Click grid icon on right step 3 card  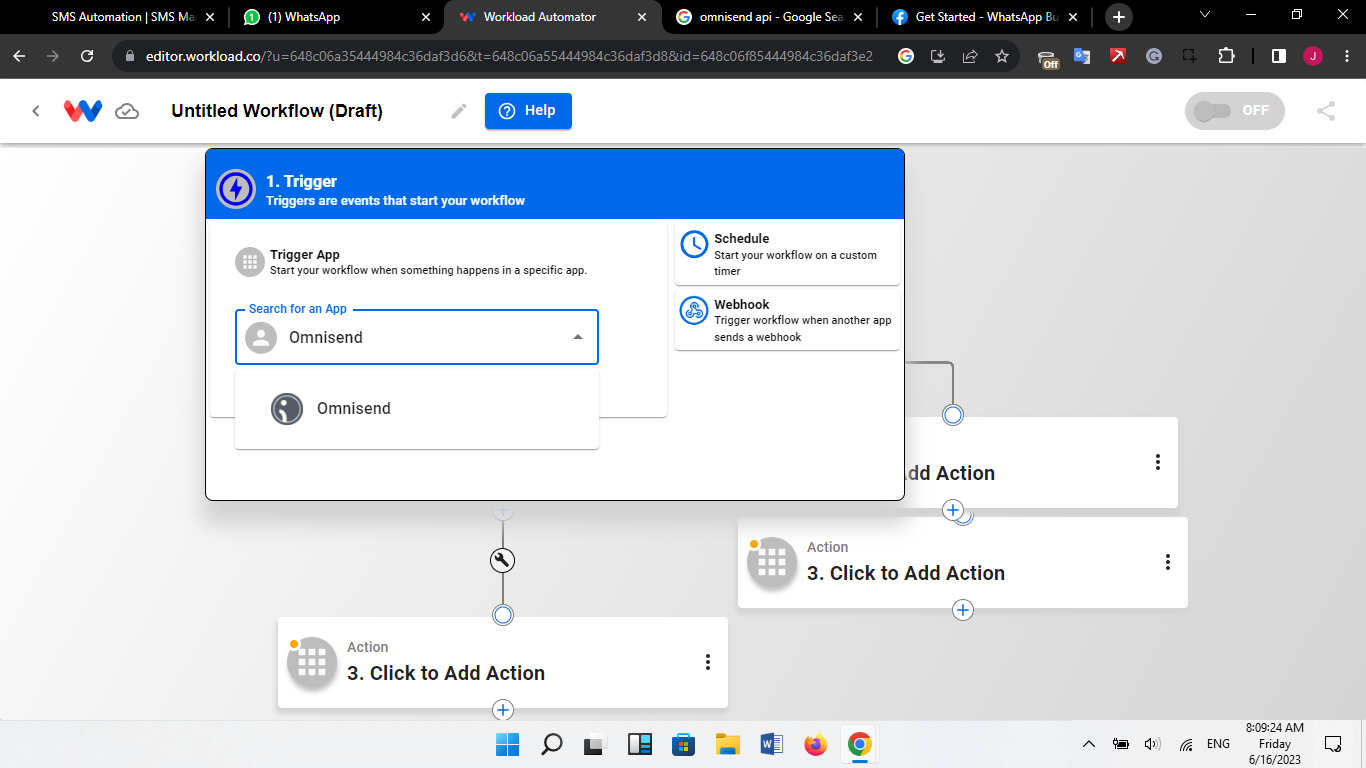pos(772,562)
